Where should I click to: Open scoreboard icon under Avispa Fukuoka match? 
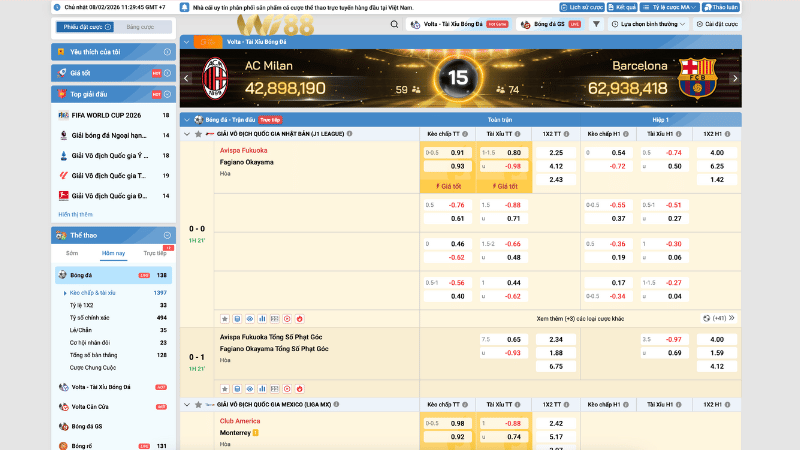pos(274,318)
